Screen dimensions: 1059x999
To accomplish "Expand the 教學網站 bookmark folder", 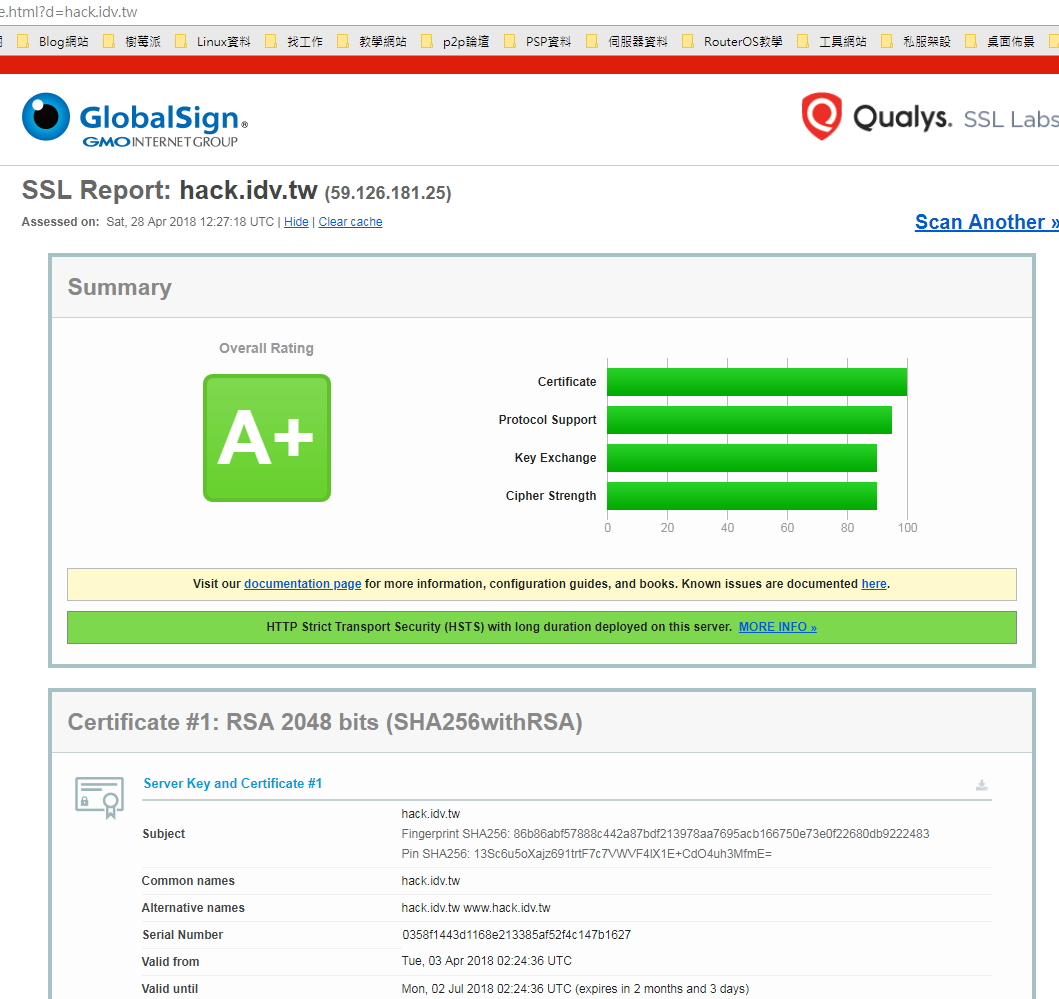I will point(372,41).
